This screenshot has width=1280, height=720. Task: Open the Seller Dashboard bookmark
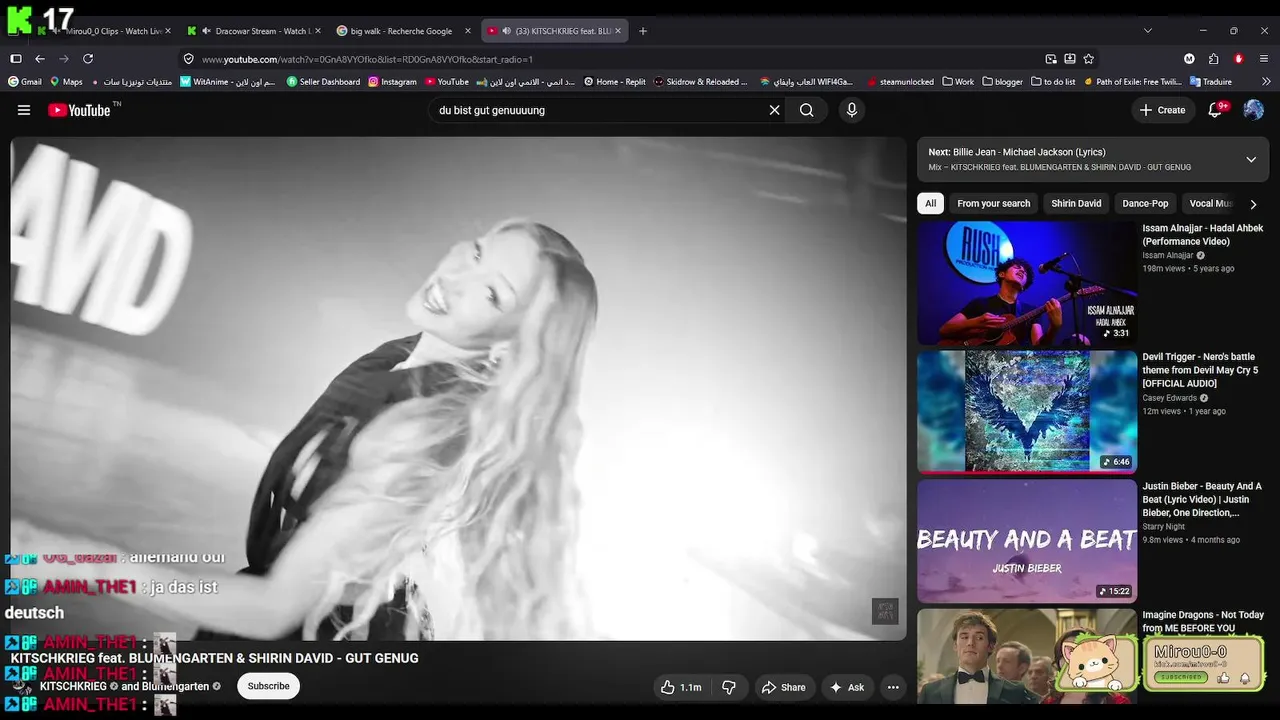[323, 82]
